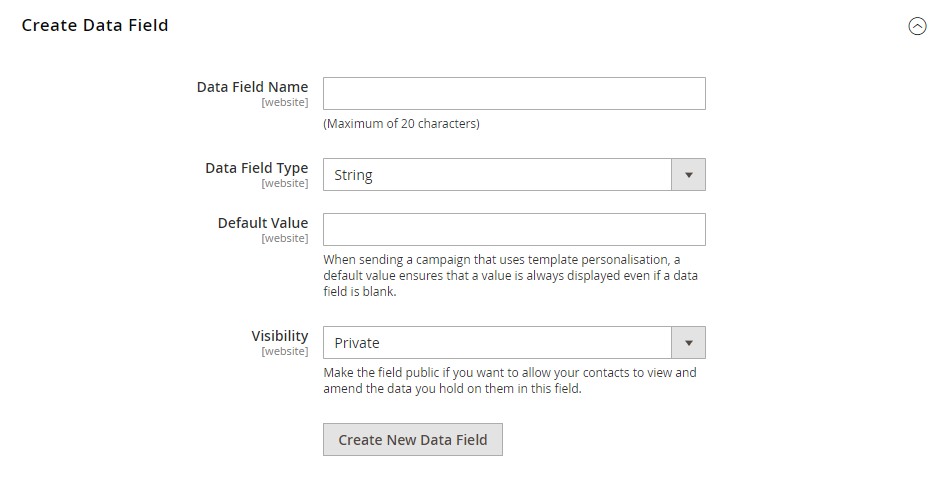This screenshot has height=486, width=946.
Task: Click the Create Data Field section heading
Action: click(x=95, y=25)
